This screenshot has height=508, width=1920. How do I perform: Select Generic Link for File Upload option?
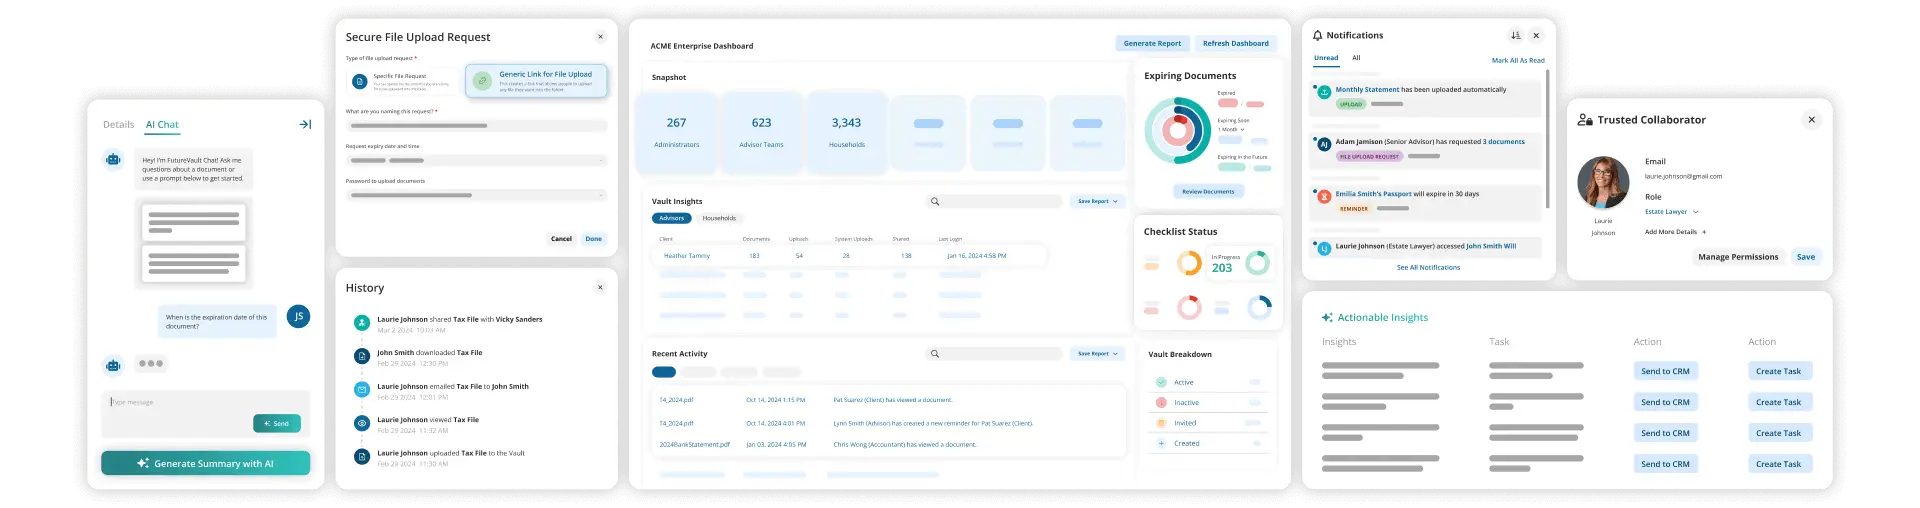tap(536, 81)
